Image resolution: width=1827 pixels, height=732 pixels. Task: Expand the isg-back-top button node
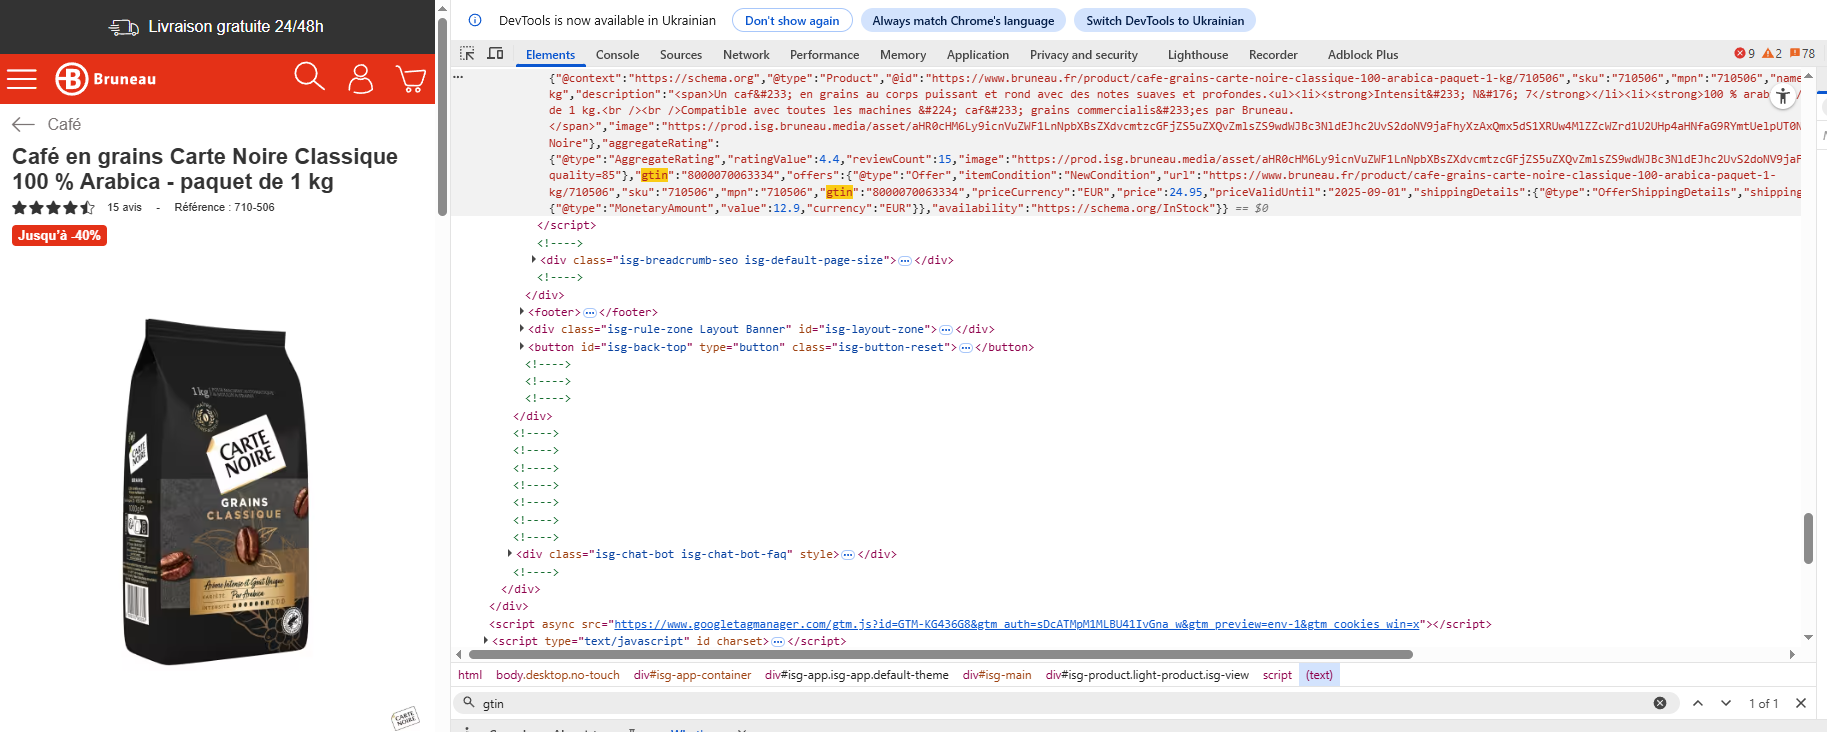[x=522, y=347]
